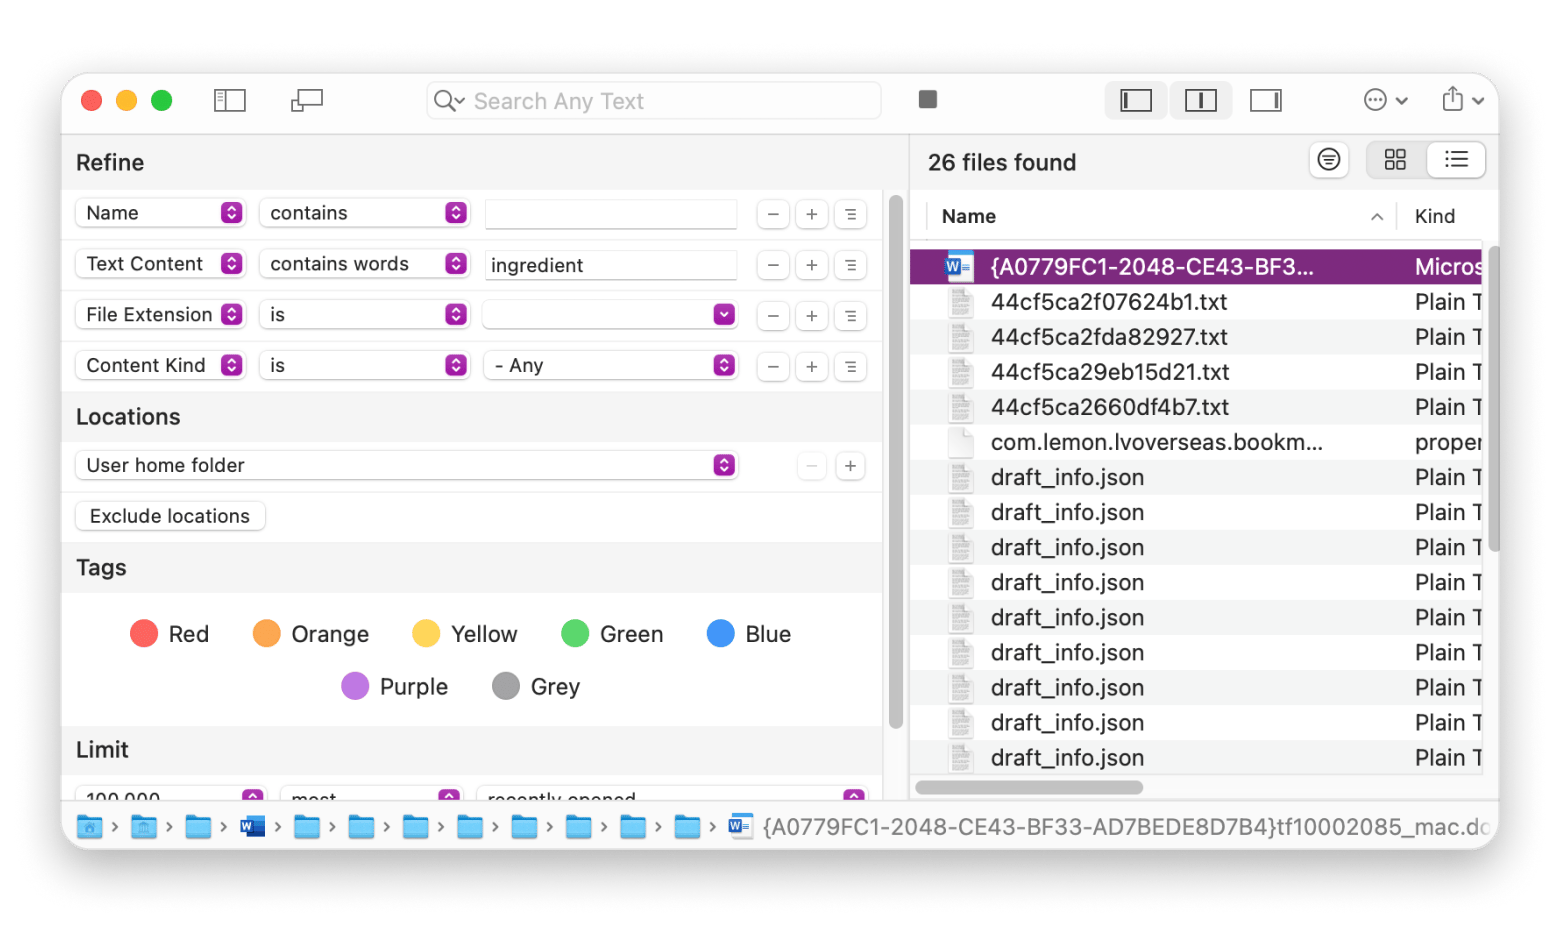Image resolution: width=1560 pixels, height=930 pixels.
Task: Toggle the sidebar icon in toolbar
Action: pos(230,101)
